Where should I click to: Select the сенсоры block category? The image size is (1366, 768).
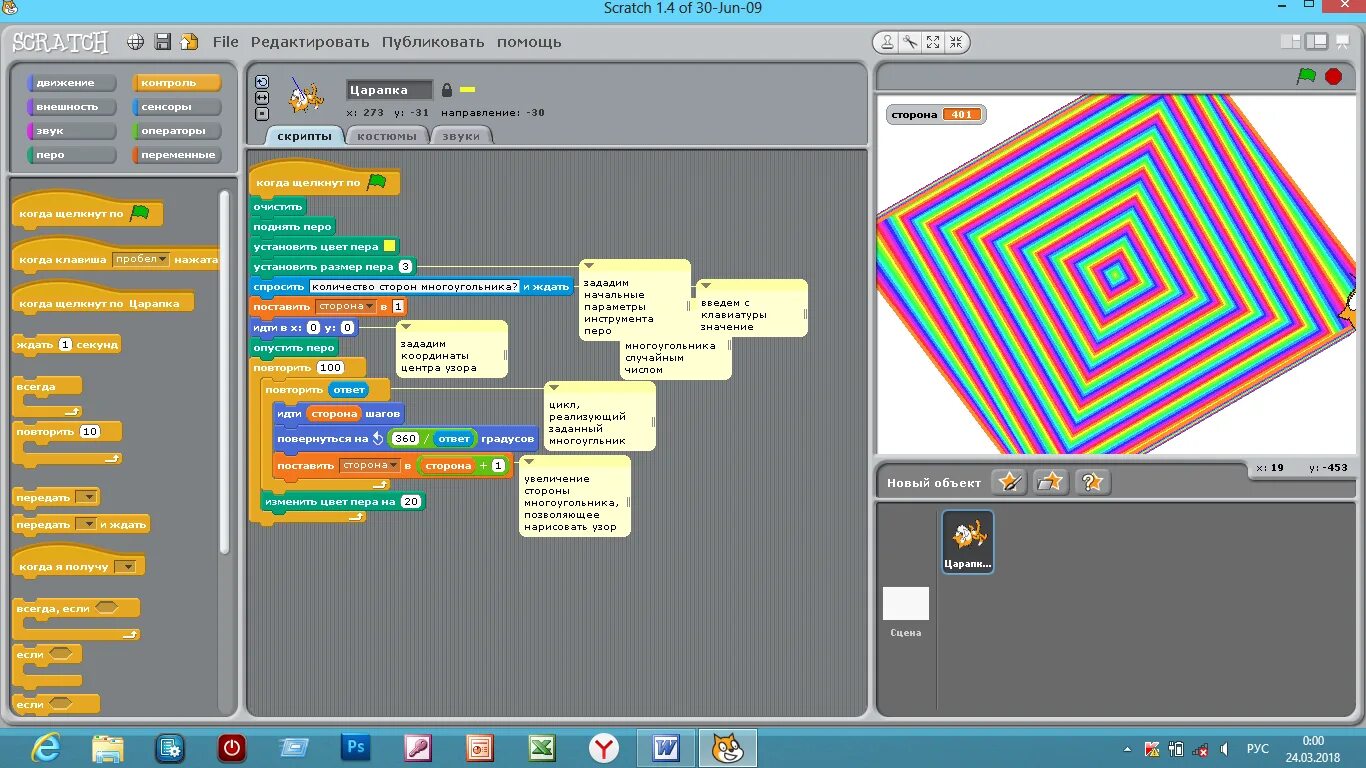click(177, 107)
